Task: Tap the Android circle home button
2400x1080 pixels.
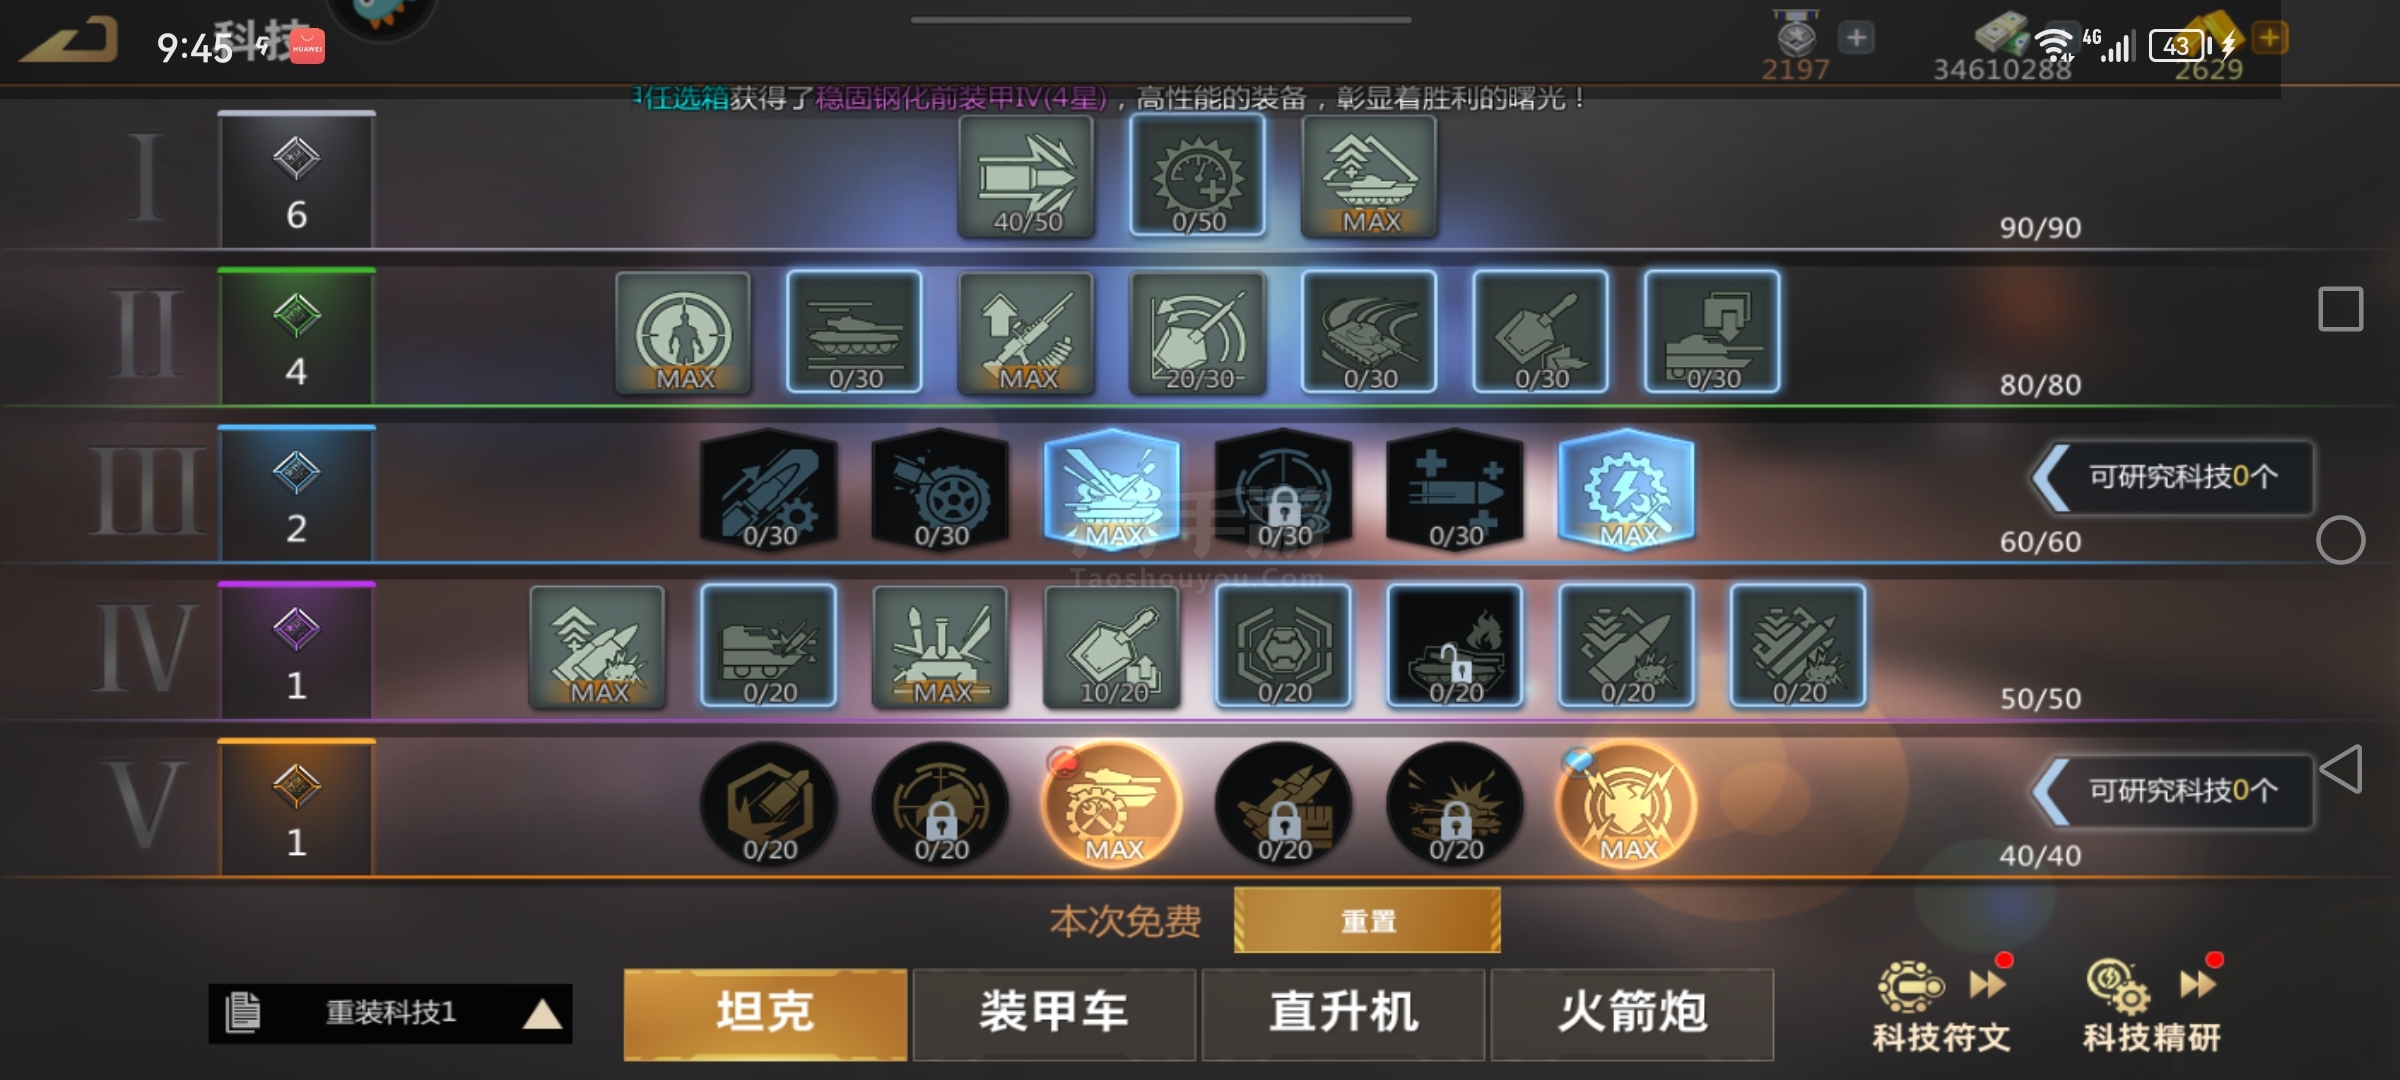Action: [x=2340, y=541]
